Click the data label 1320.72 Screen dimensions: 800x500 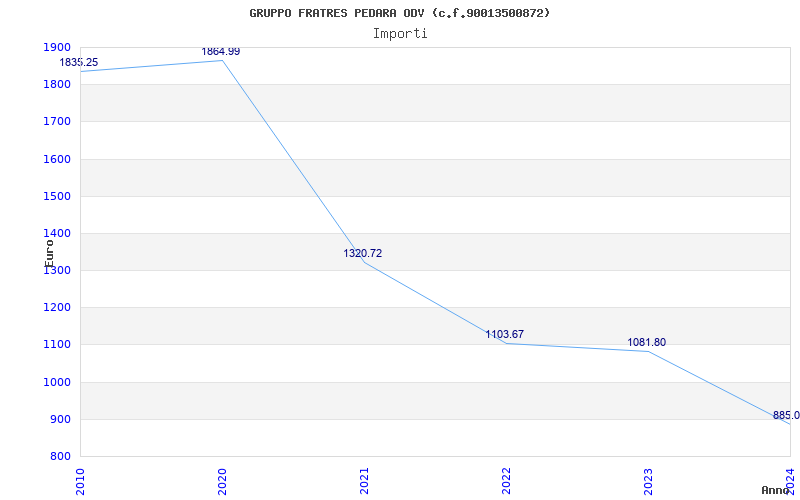(x=362, y=253)
